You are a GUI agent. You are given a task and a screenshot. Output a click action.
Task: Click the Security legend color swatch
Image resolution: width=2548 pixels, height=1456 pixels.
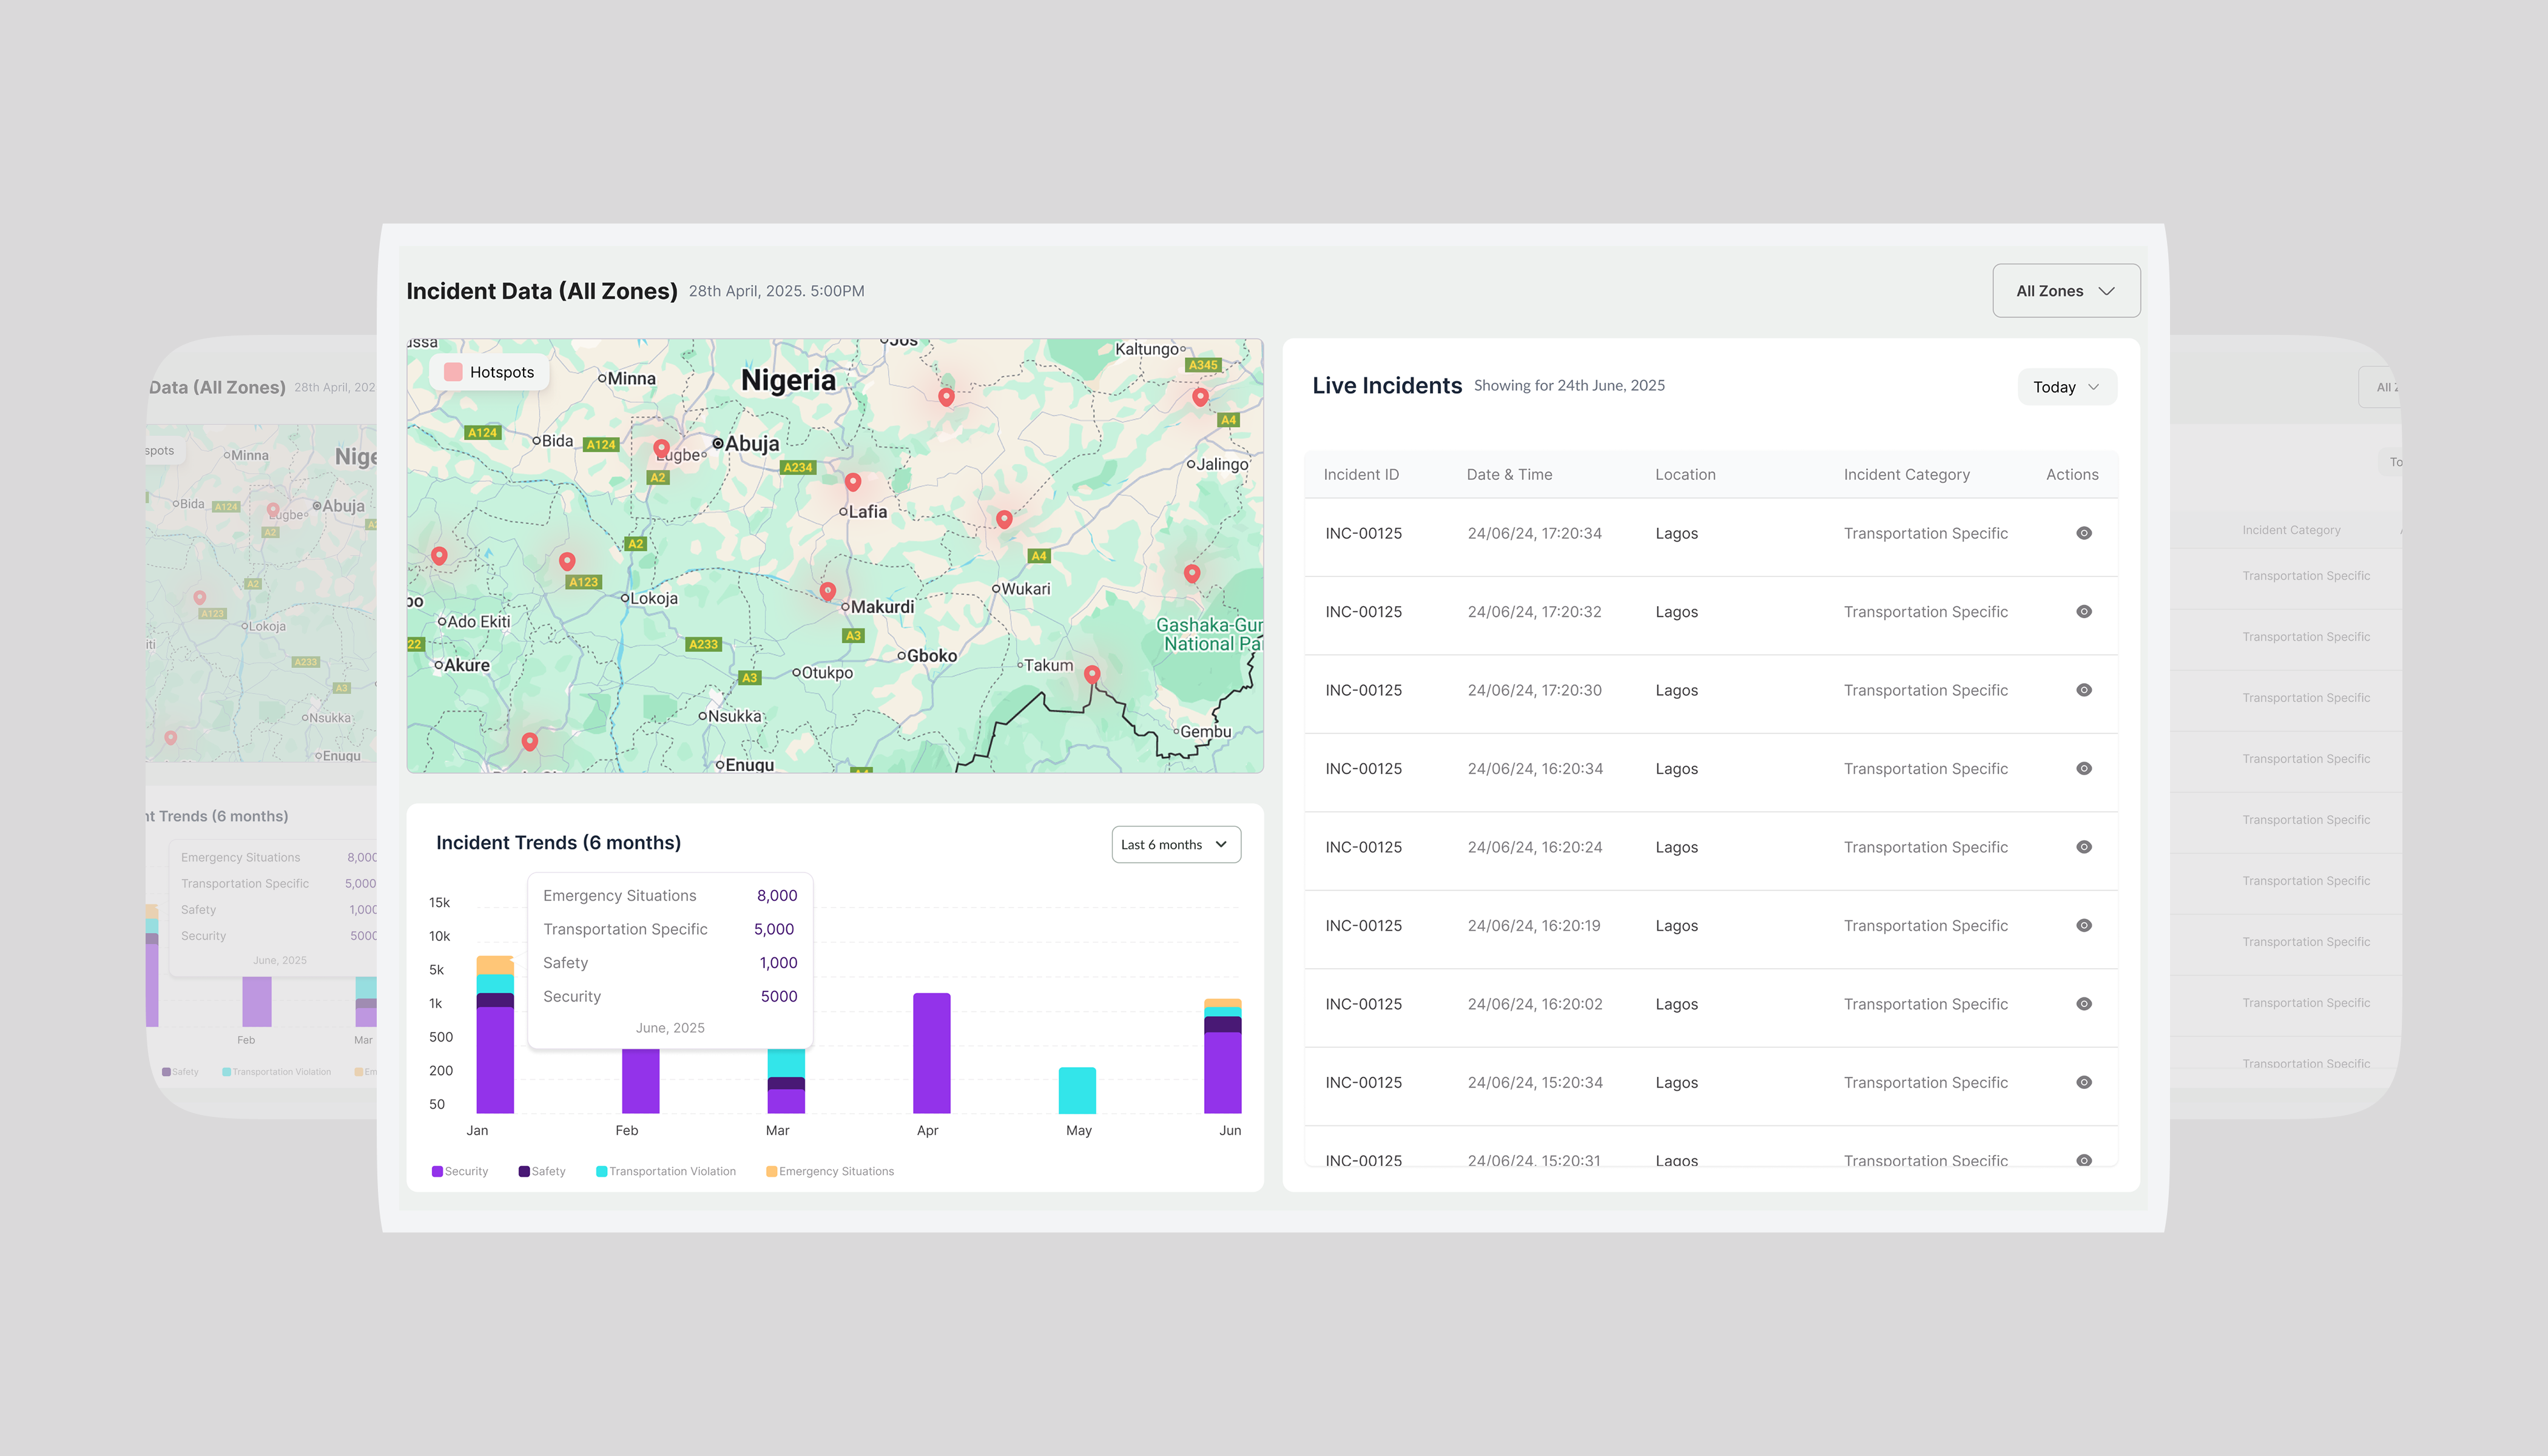[x=437, y=1172]
